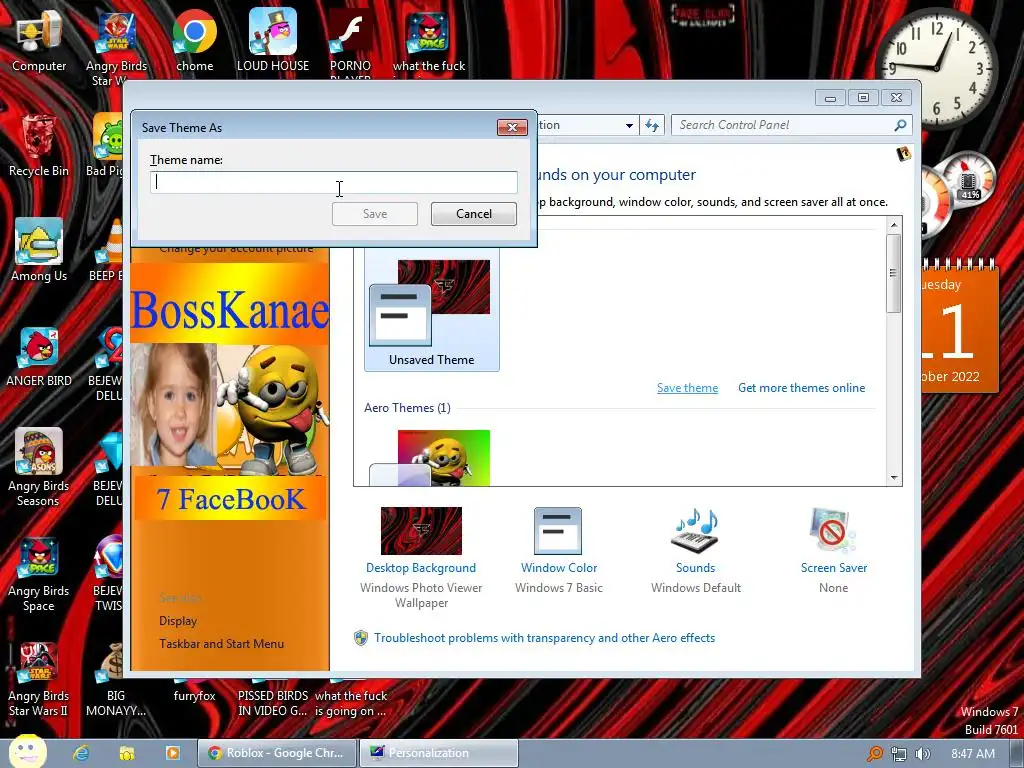The height and width of the screenshot is (768, 1024).
Task: Click the Save button in dialog
Action: click(x=375, y=214)
